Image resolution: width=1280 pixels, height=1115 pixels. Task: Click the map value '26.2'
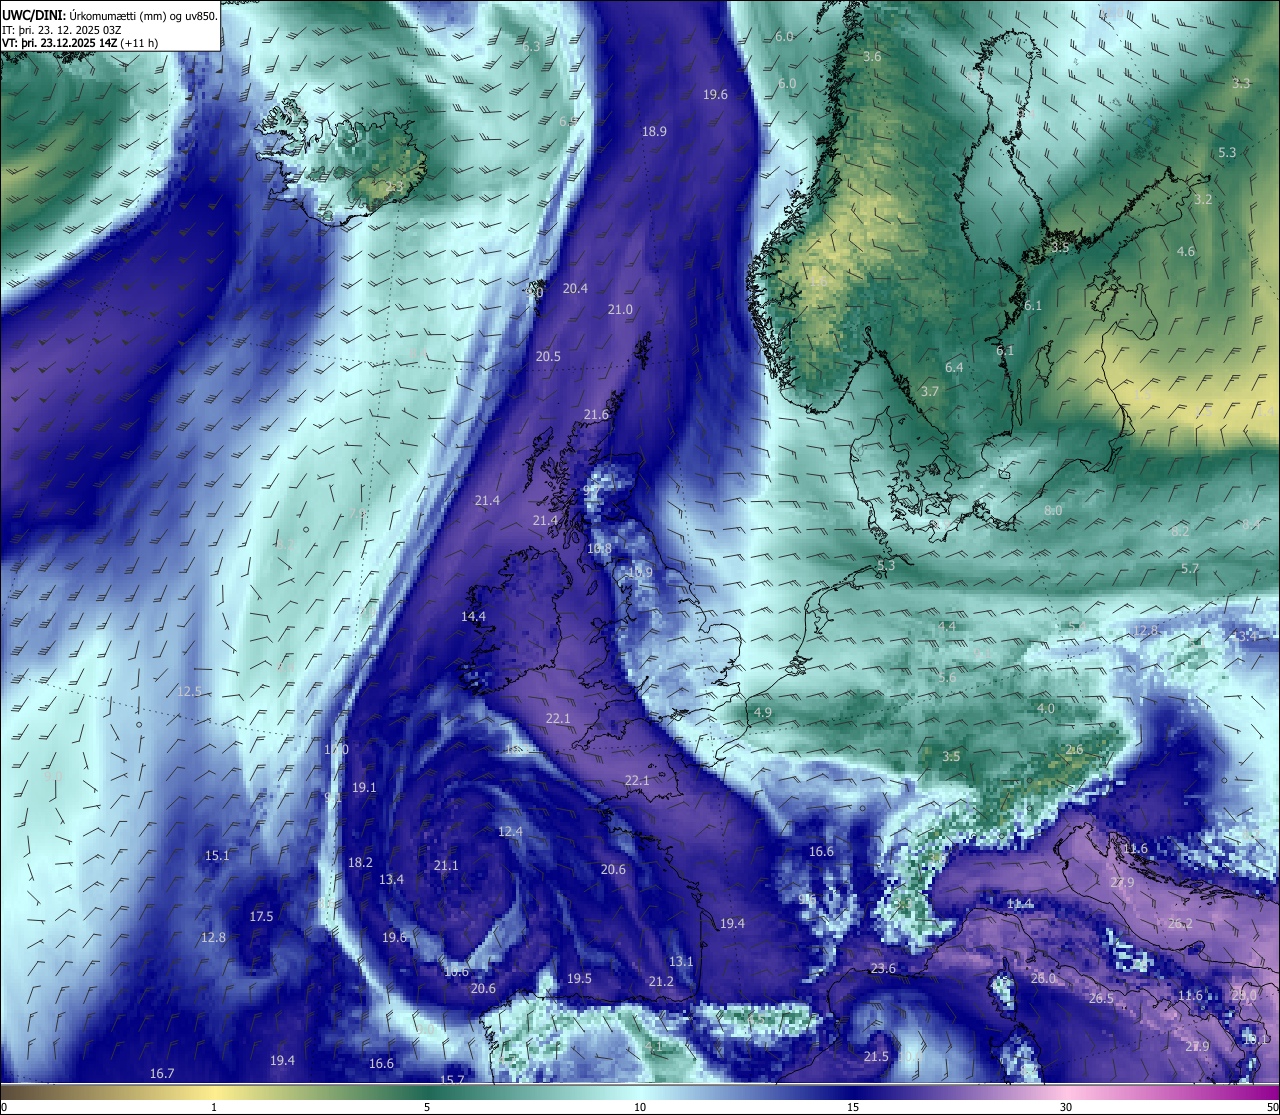pyautogui.click(x=1180, y=924)
